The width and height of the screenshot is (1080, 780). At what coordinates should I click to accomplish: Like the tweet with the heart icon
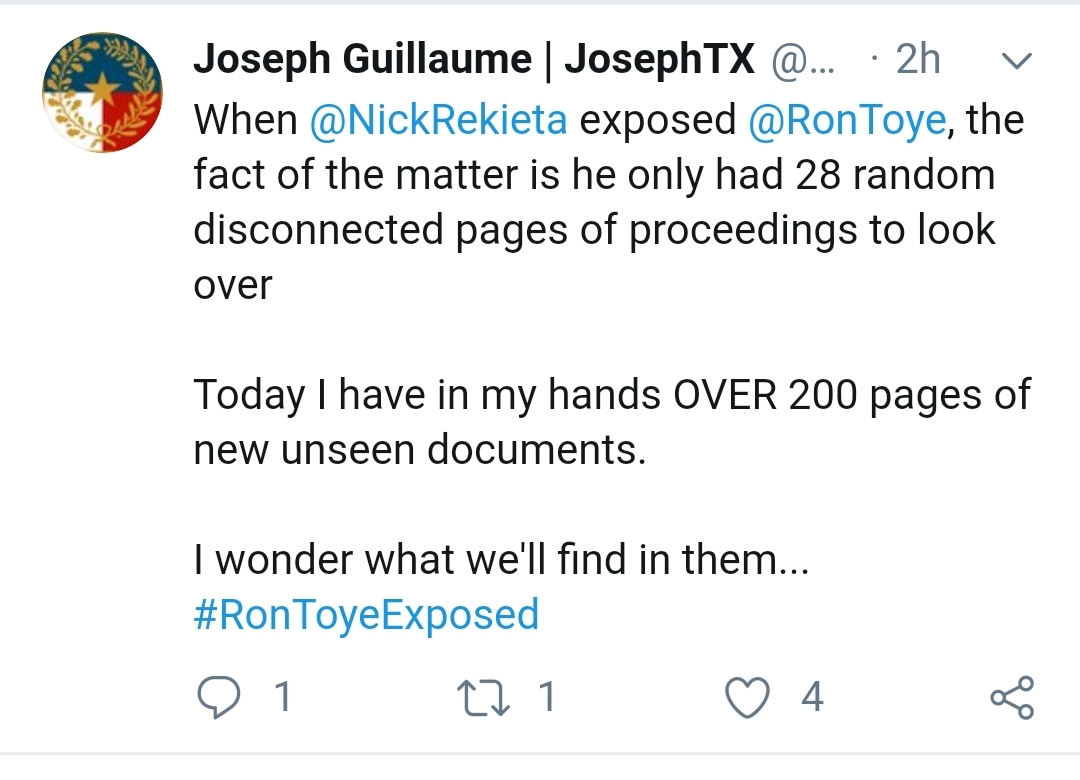click(x=748, y=697)
